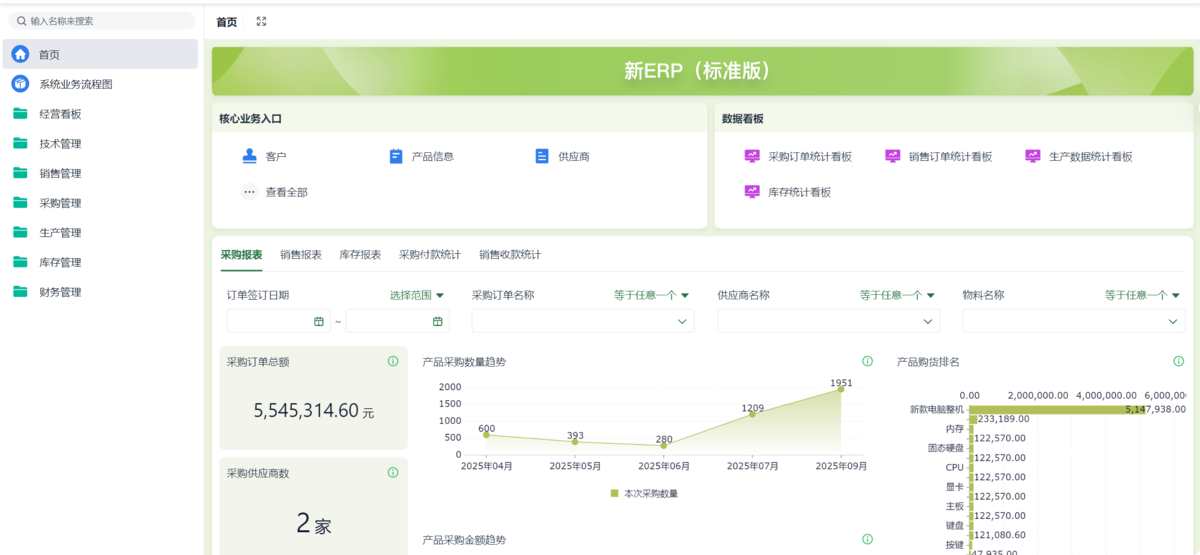Click info icon on 采购订单总额 card

(x=393, y=361)
